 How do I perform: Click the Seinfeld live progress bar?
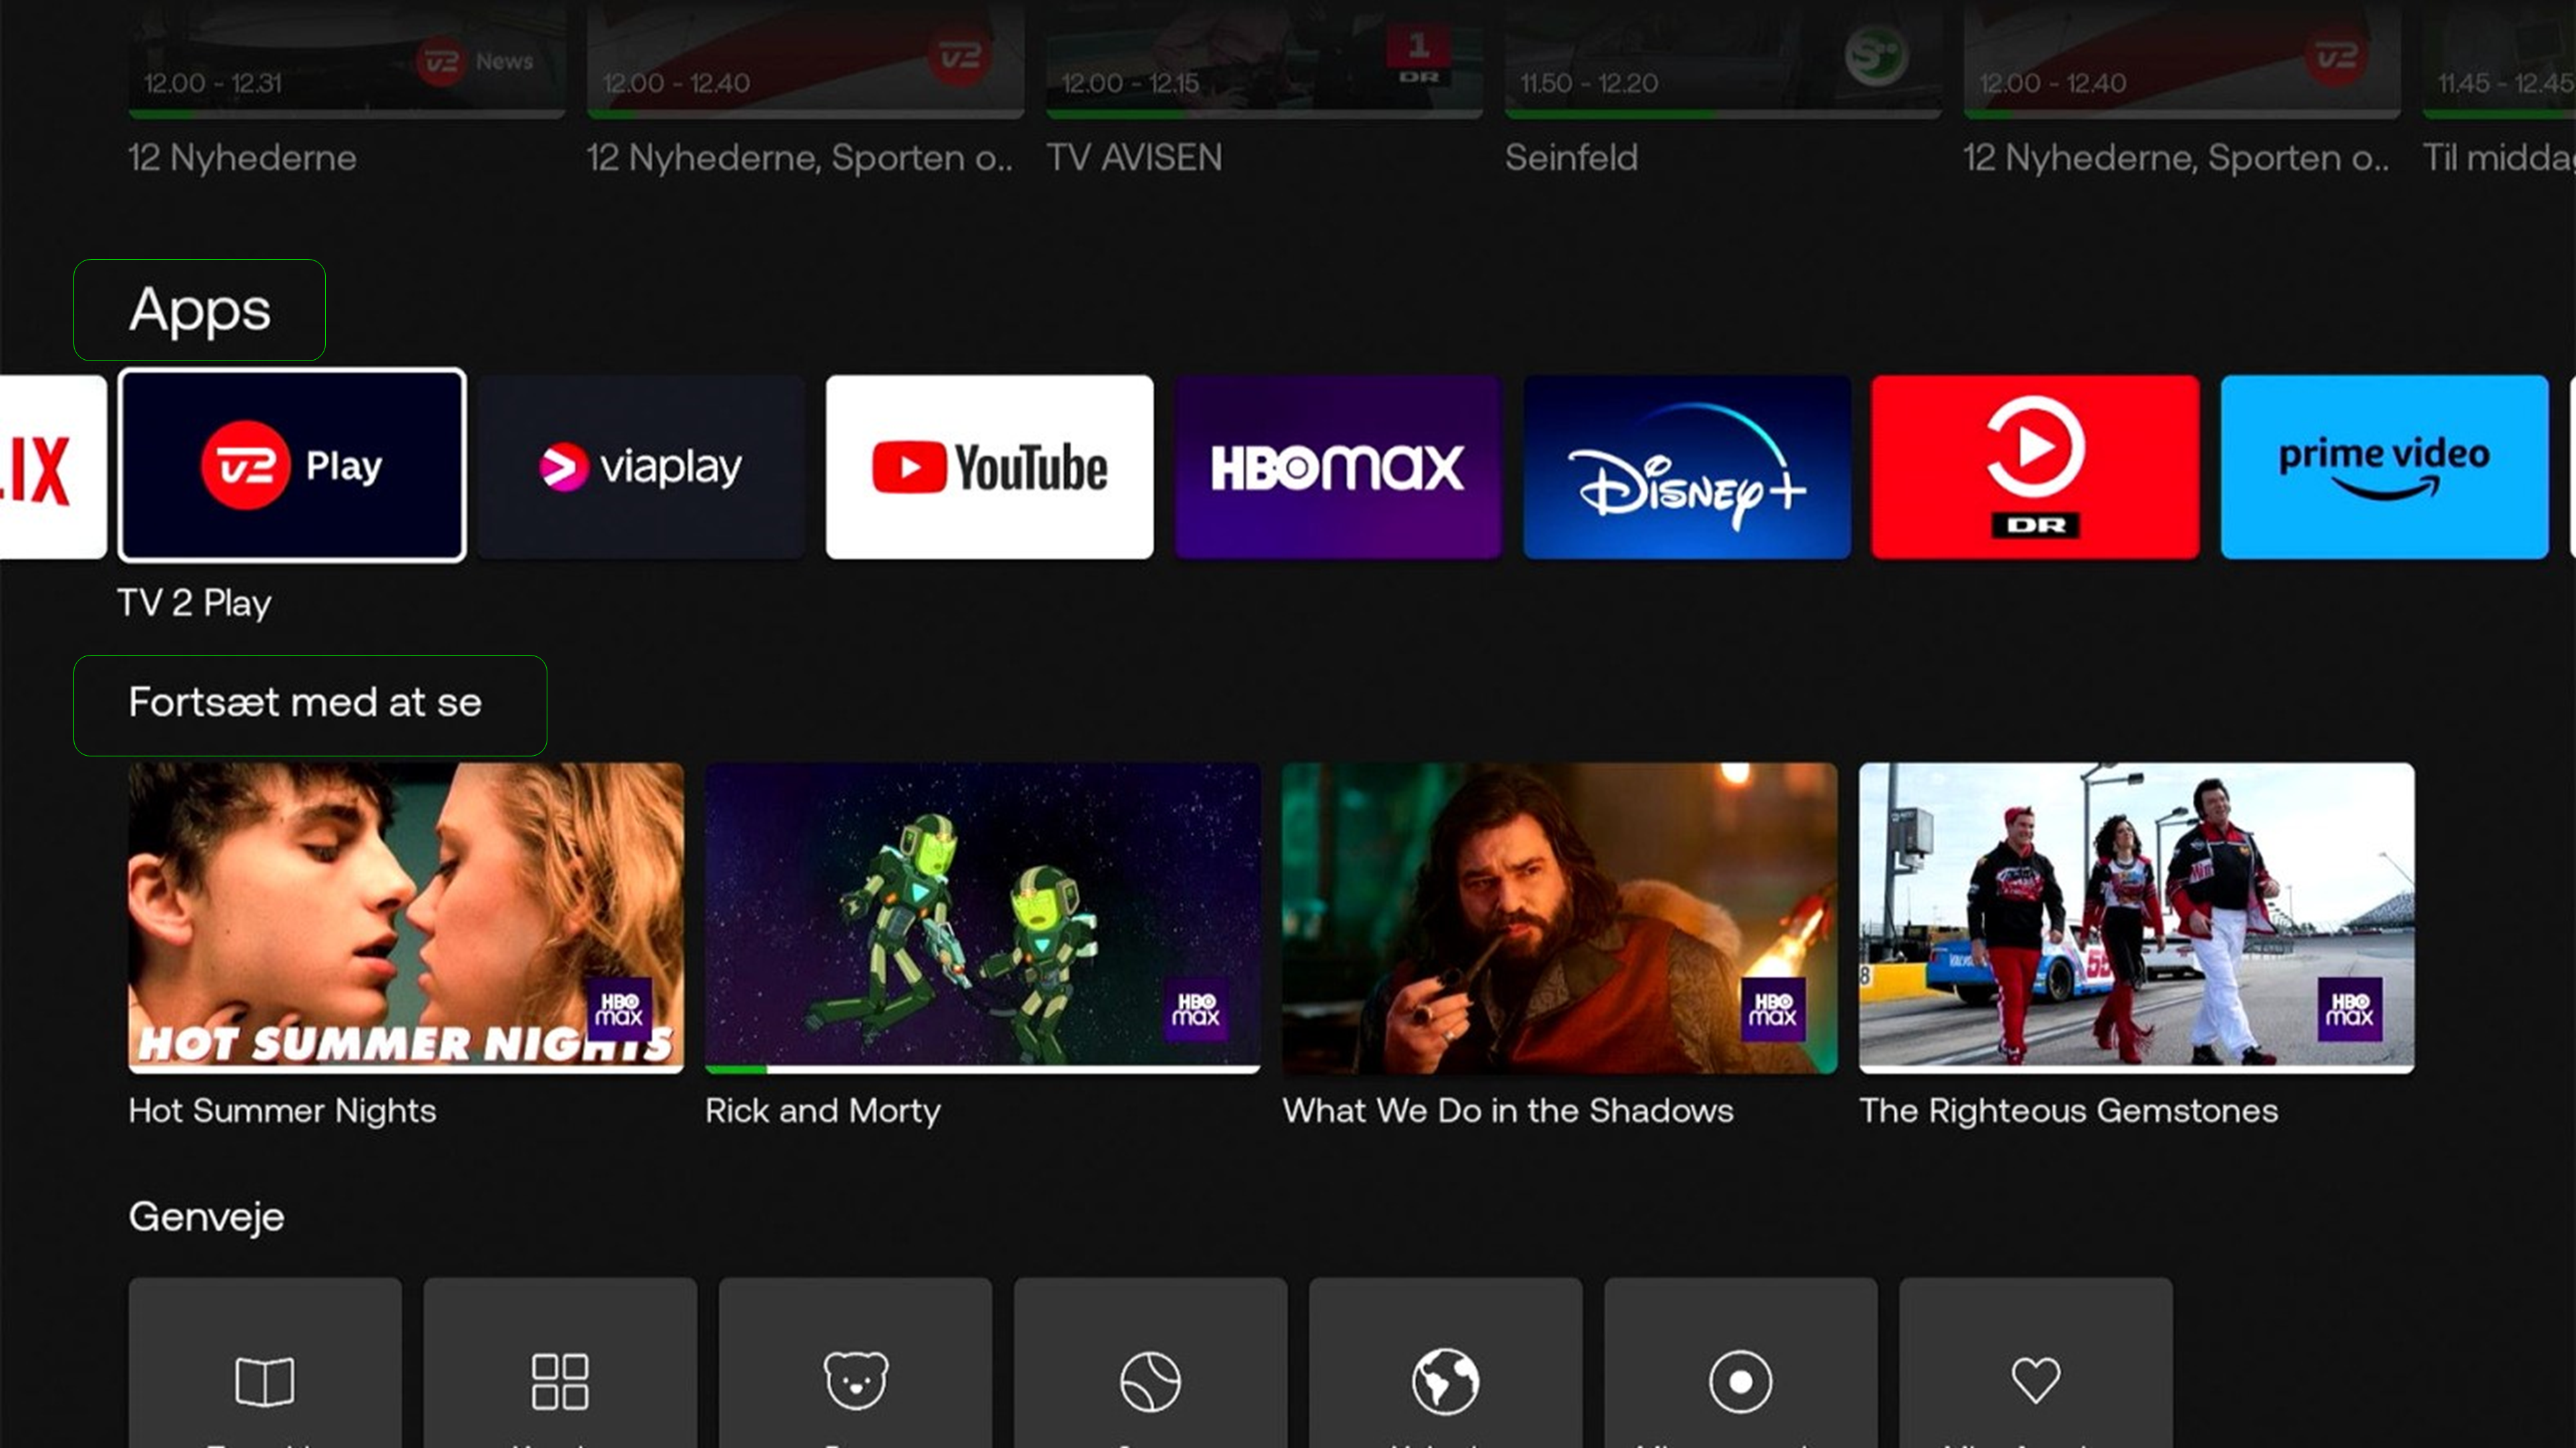pos(1723,114)
